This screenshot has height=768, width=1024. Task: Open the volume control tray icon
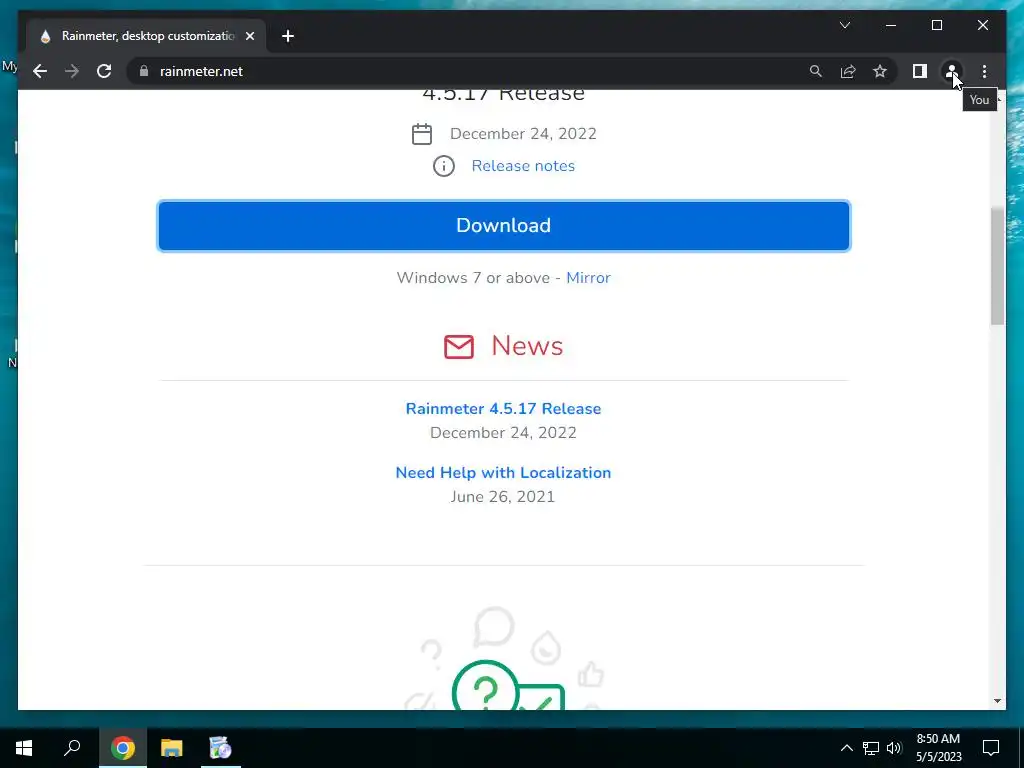[x=894, y=748]
